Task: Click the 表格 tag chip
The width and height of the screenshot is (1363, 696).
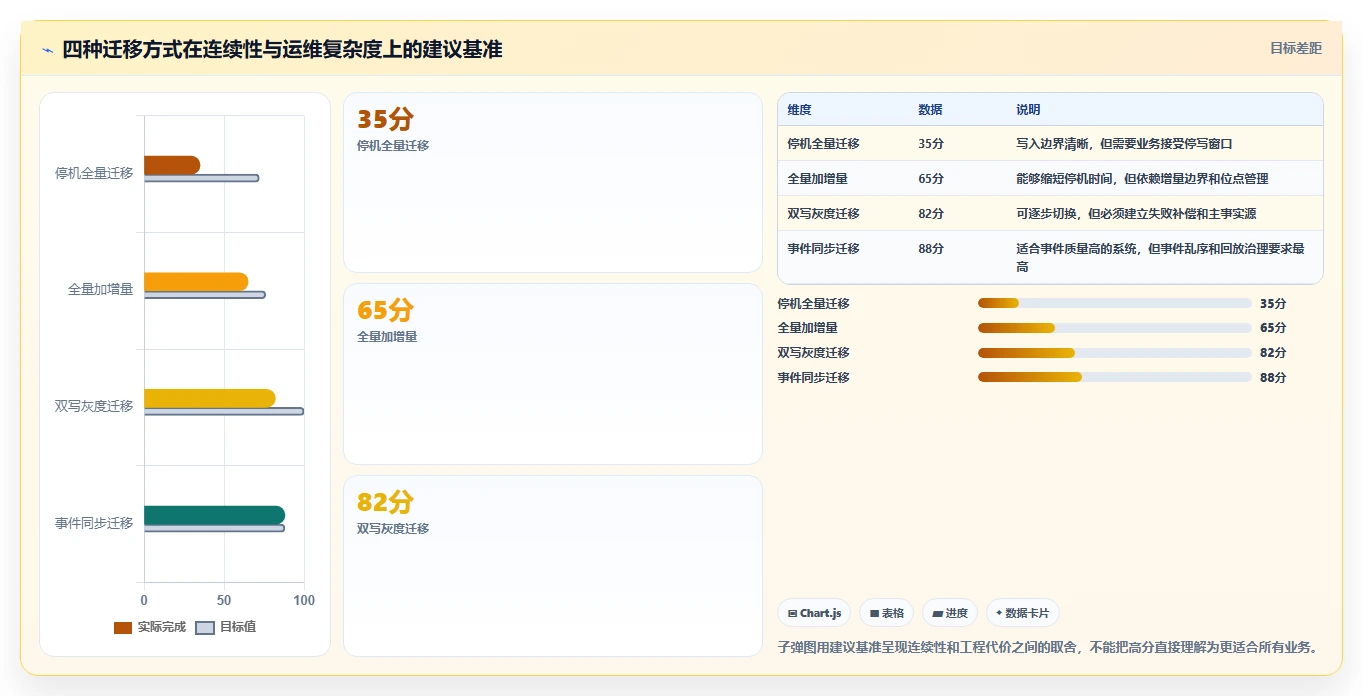Action: click(886, 613)
